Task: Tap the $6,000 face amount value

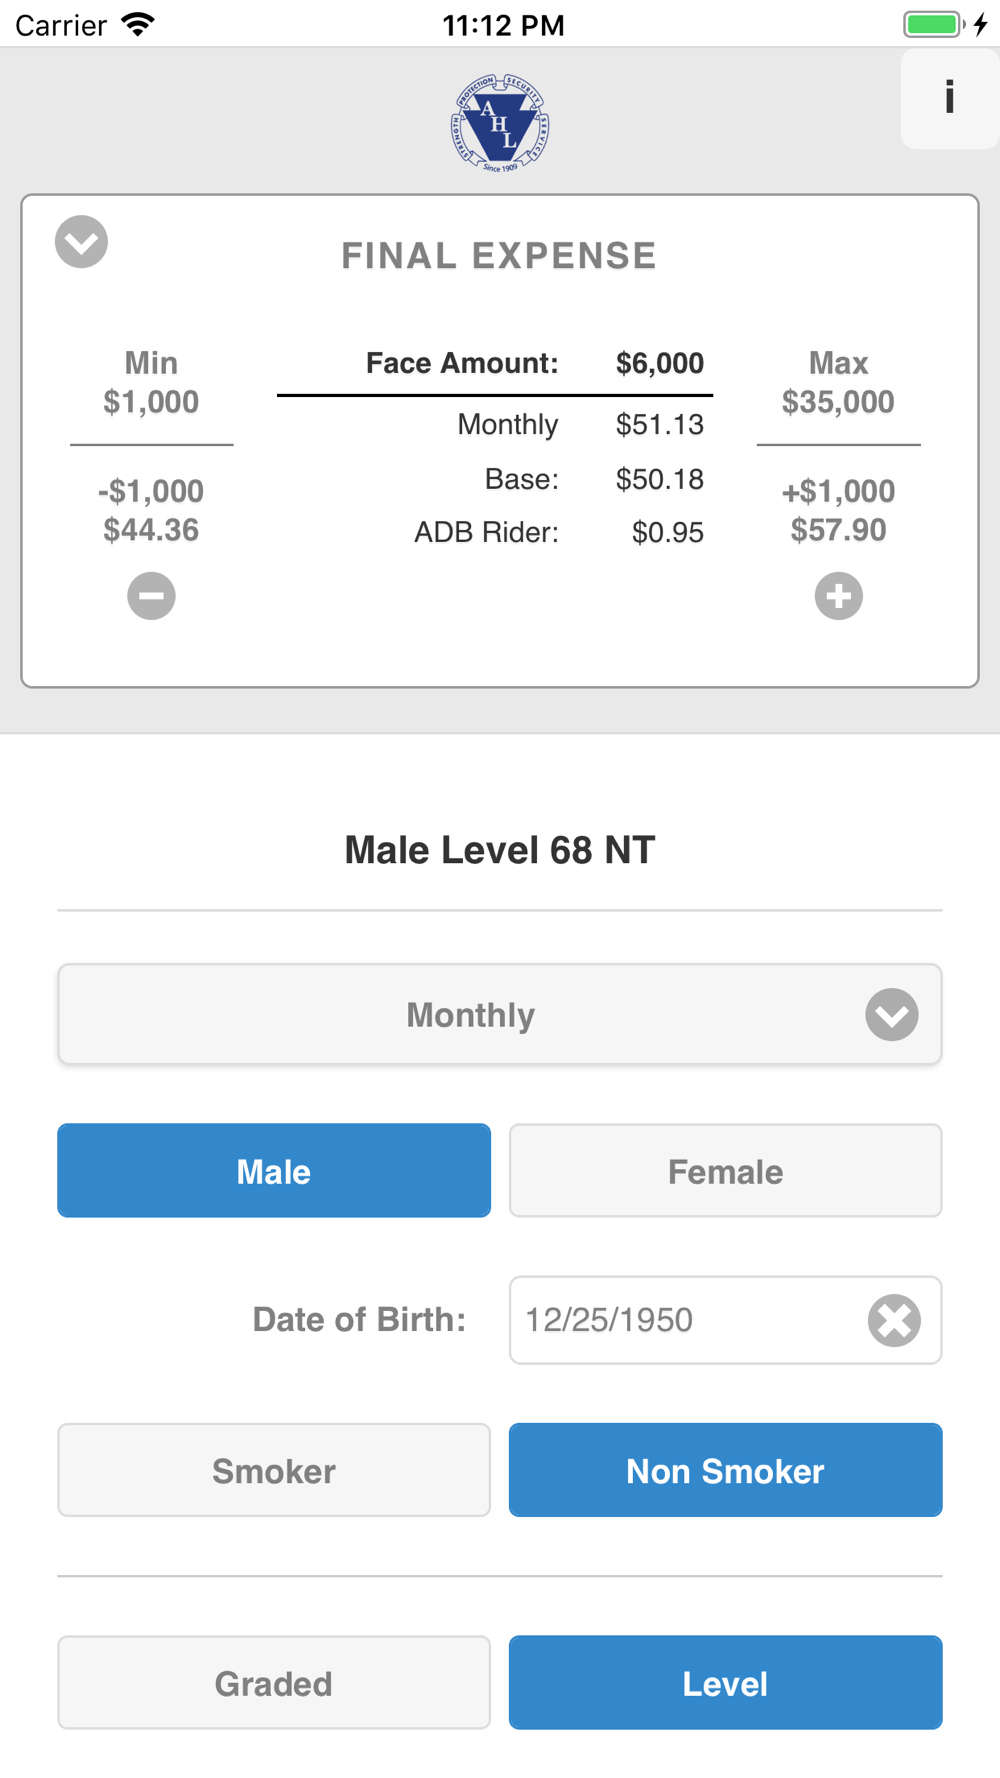Action: tap(660, 363)
